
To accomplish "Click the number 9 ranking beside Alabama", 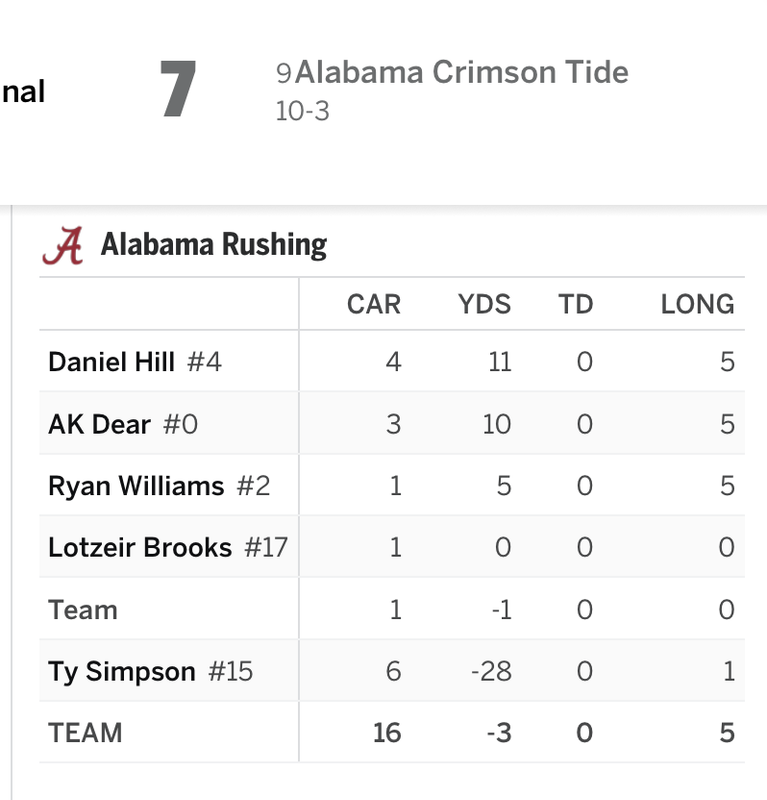I will point(283,74).
